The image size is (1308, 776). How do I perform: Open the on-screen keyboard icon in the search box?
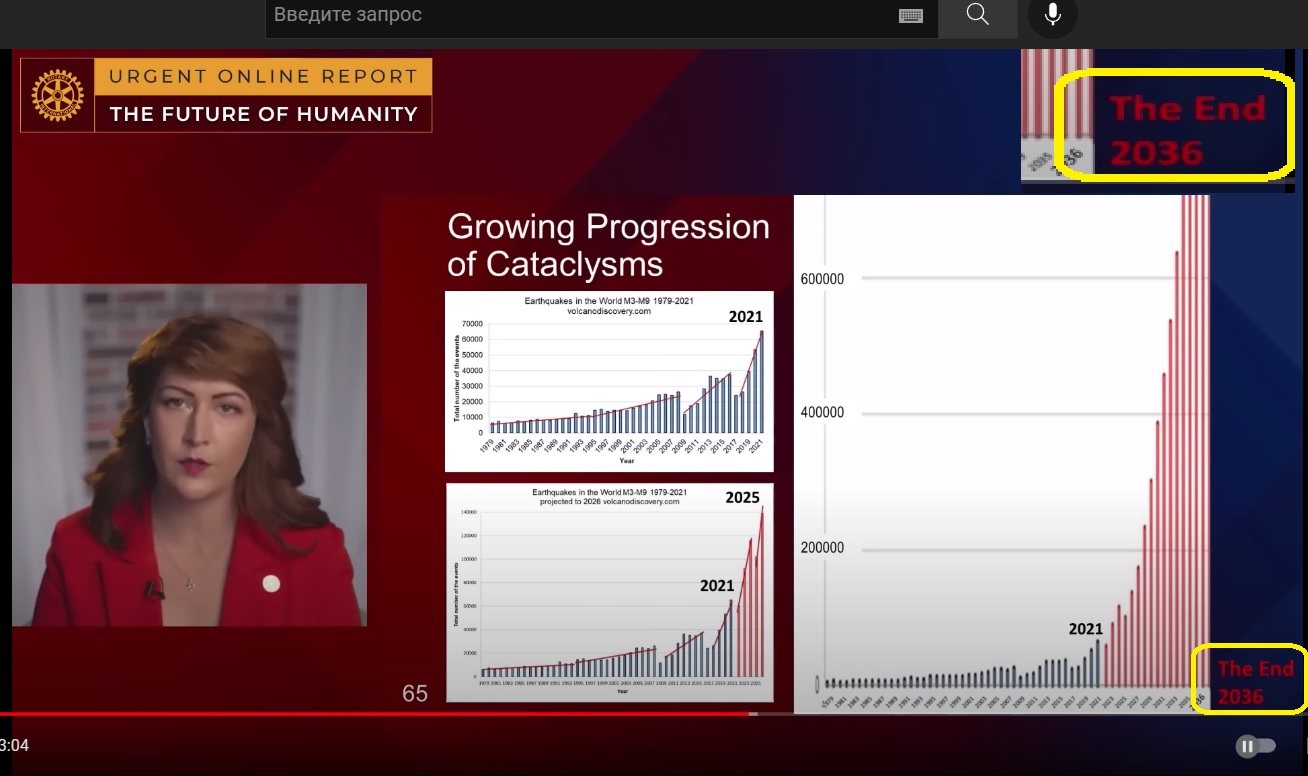click(x=910, y=16)
